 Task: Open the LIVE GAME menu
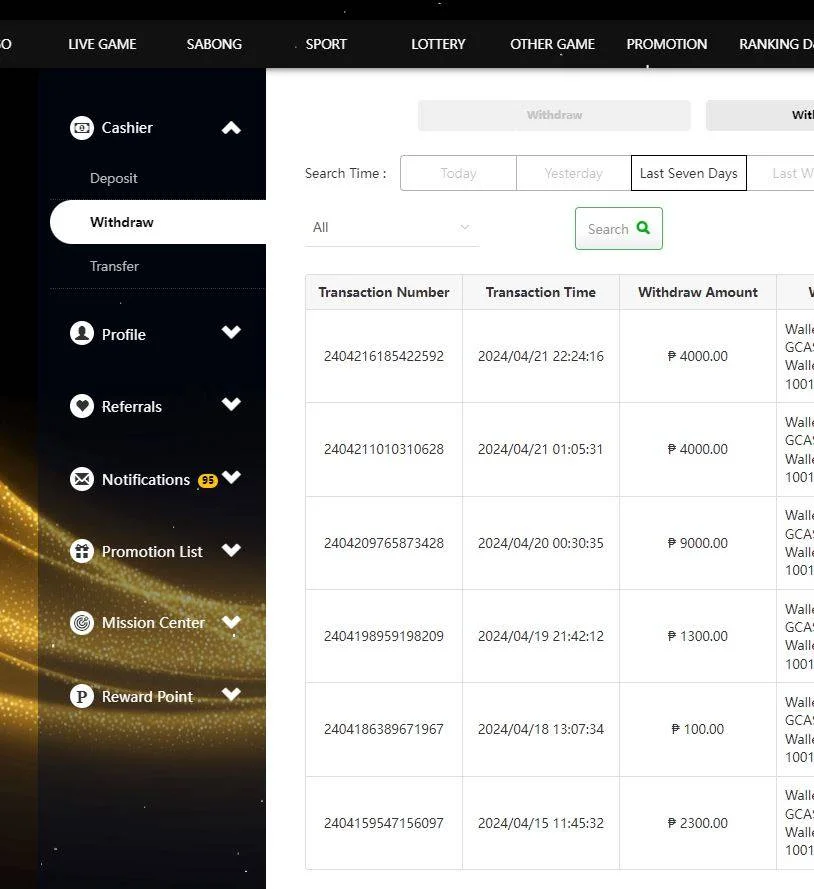tap(102, 44)
